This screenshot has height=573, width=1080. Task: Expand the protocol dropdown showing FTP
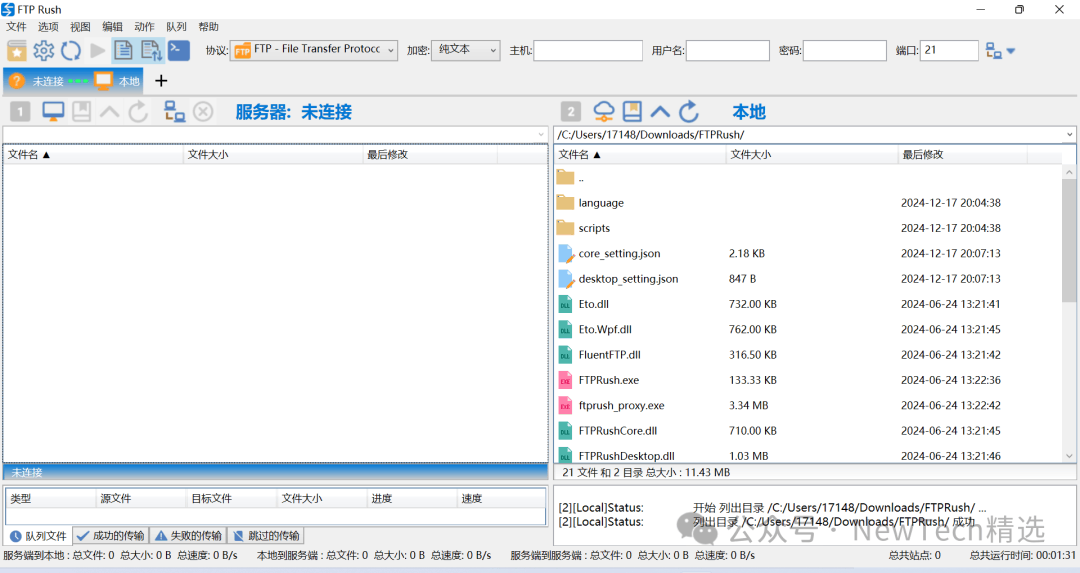point(313,50)
